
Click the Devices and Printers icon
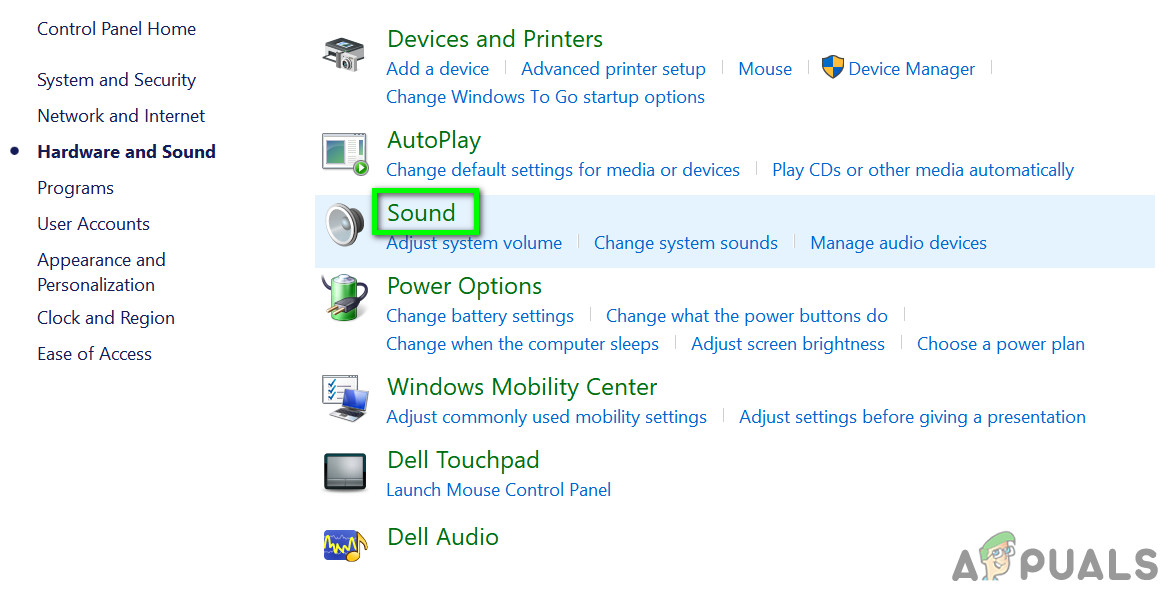tap(344, 53)
